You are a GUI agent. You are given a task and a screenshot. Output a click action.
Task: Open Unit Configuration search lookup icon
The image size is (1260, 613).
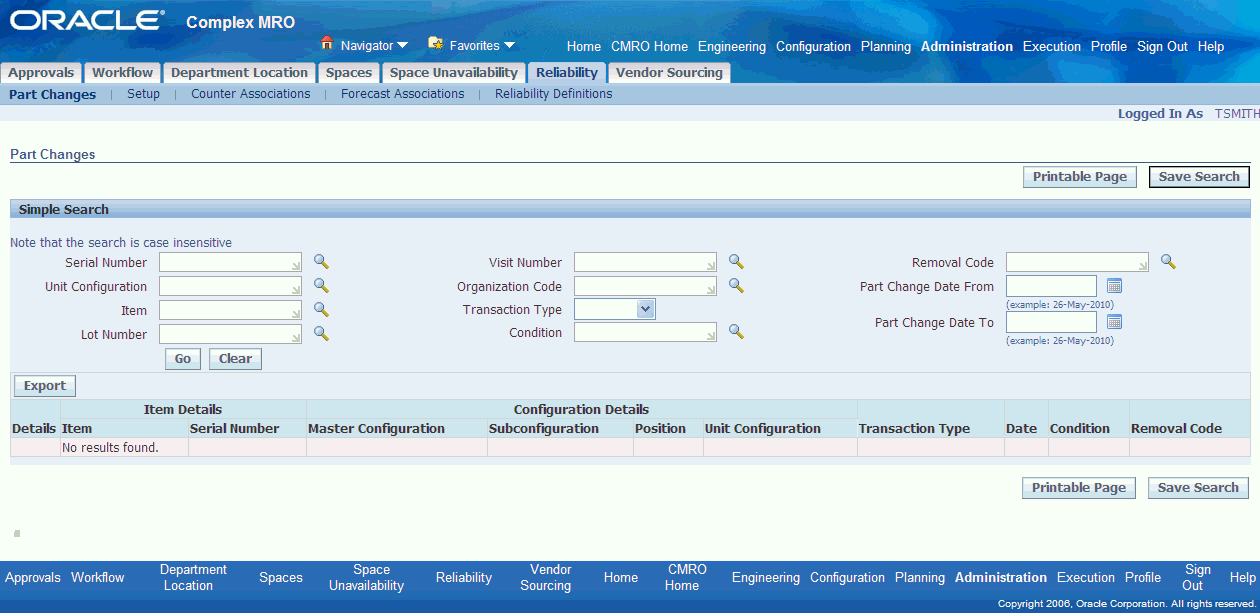(321, 286)
